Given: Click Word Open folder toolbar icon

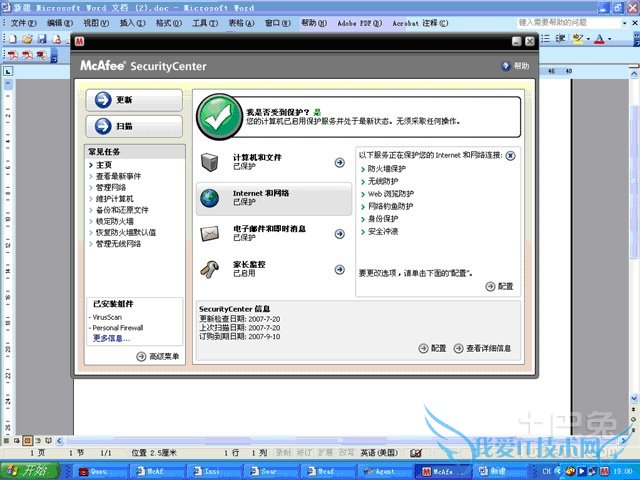Looking at the screenshot, I should point(27,39).
